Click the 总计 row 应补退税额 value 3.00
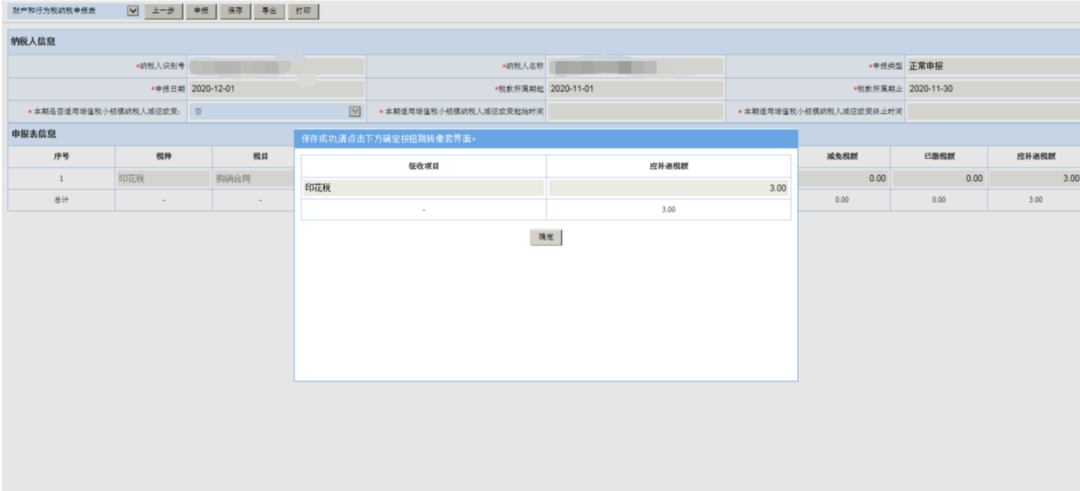Screen dimensions: 1080x491 (x=1035, y=200)
